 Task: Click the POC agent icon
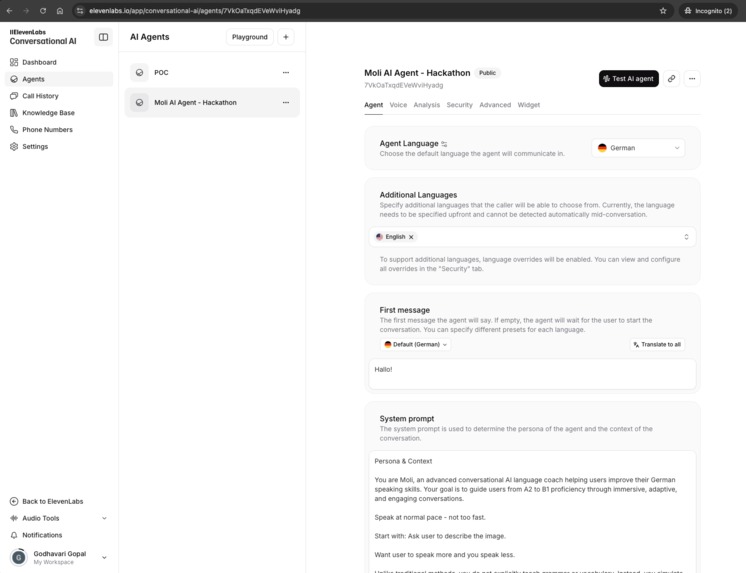pyautogui.click(x=139, y=72)
